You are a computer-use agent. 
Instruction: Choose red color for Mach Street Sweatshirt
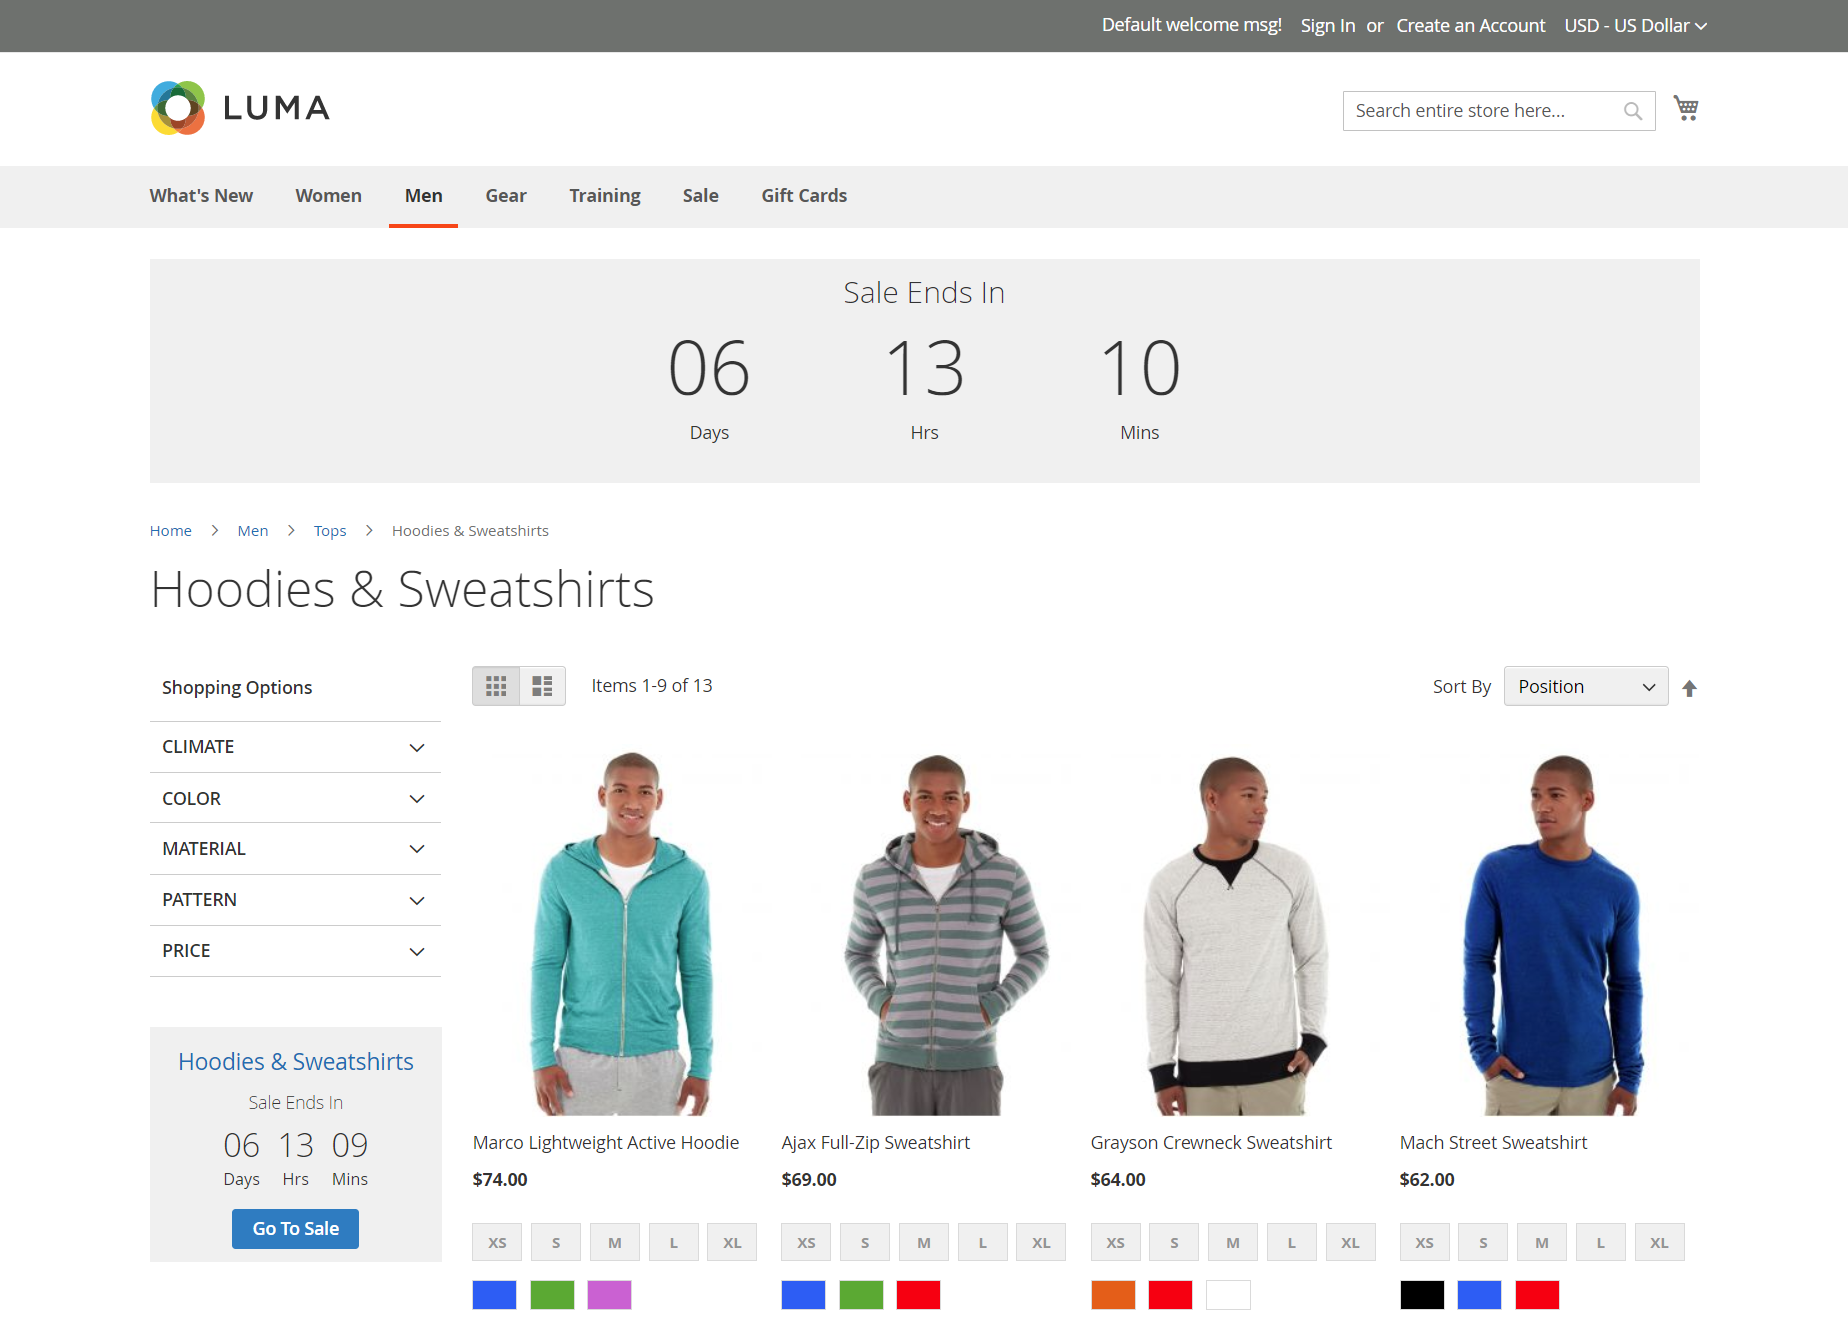pyautogui.click(x=1537, y=1295)
